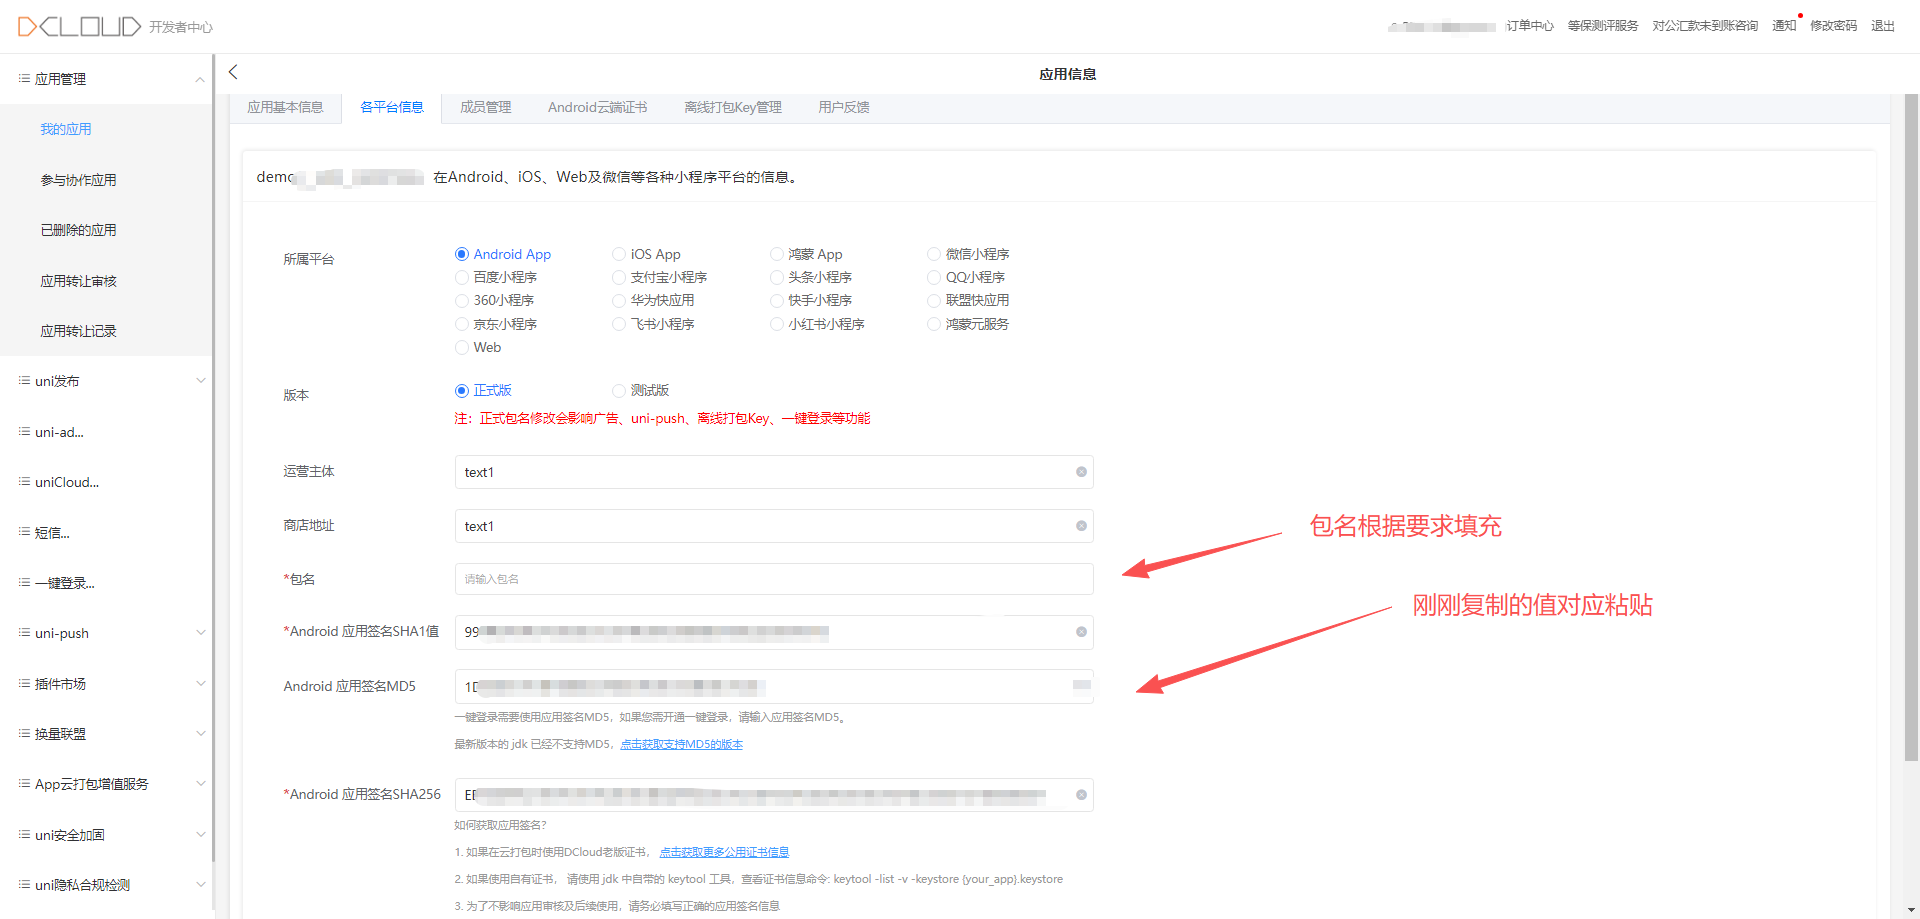1920x919 pixels.
Task: Click the DCloud logo in the header
Action: point(79,26)
